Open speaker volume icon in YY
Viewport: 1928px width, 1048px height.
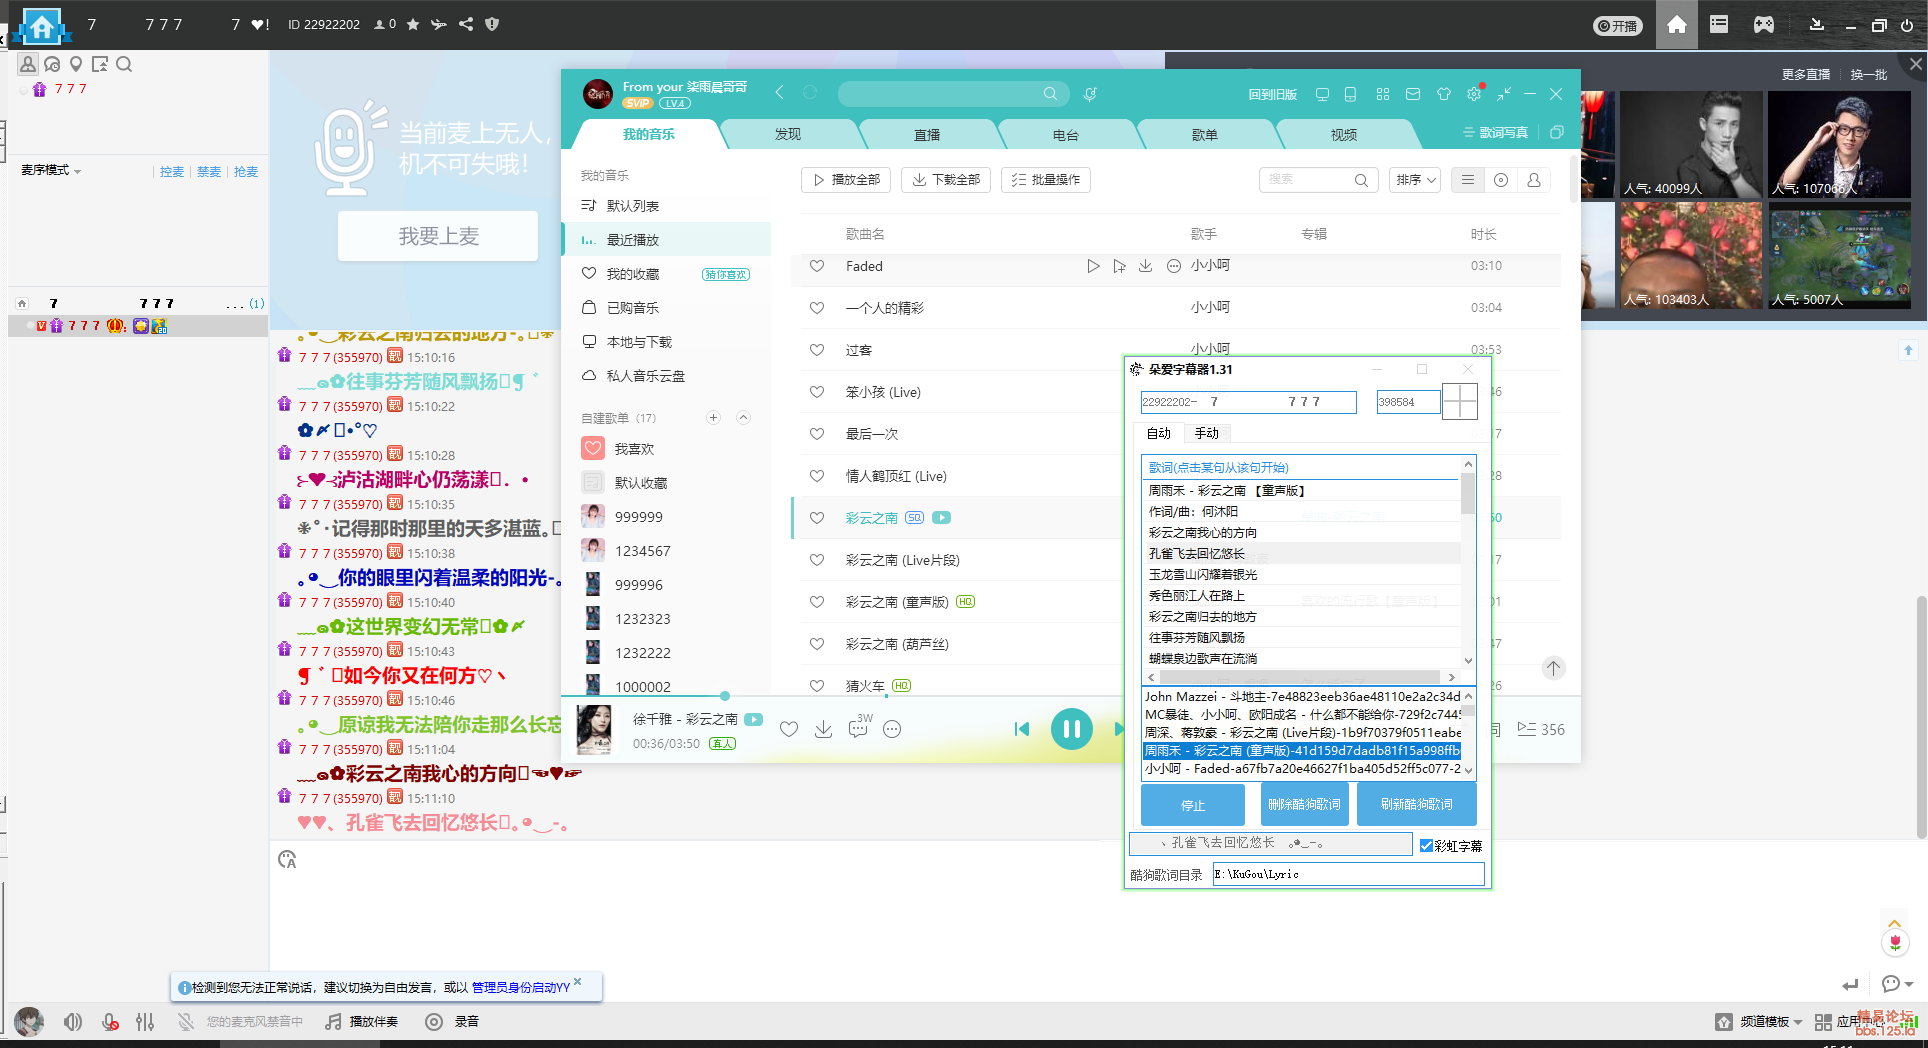[x=73, y=1022]
